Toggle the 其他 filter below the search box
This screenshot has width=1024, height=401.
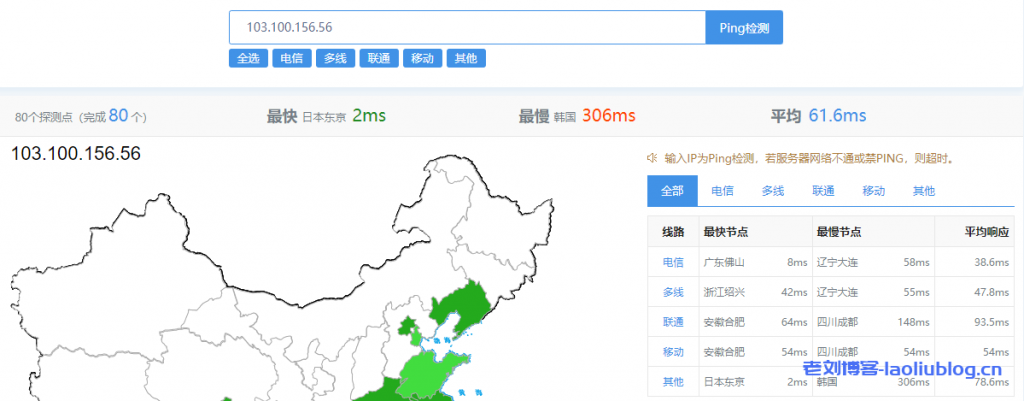click(466, 58)
